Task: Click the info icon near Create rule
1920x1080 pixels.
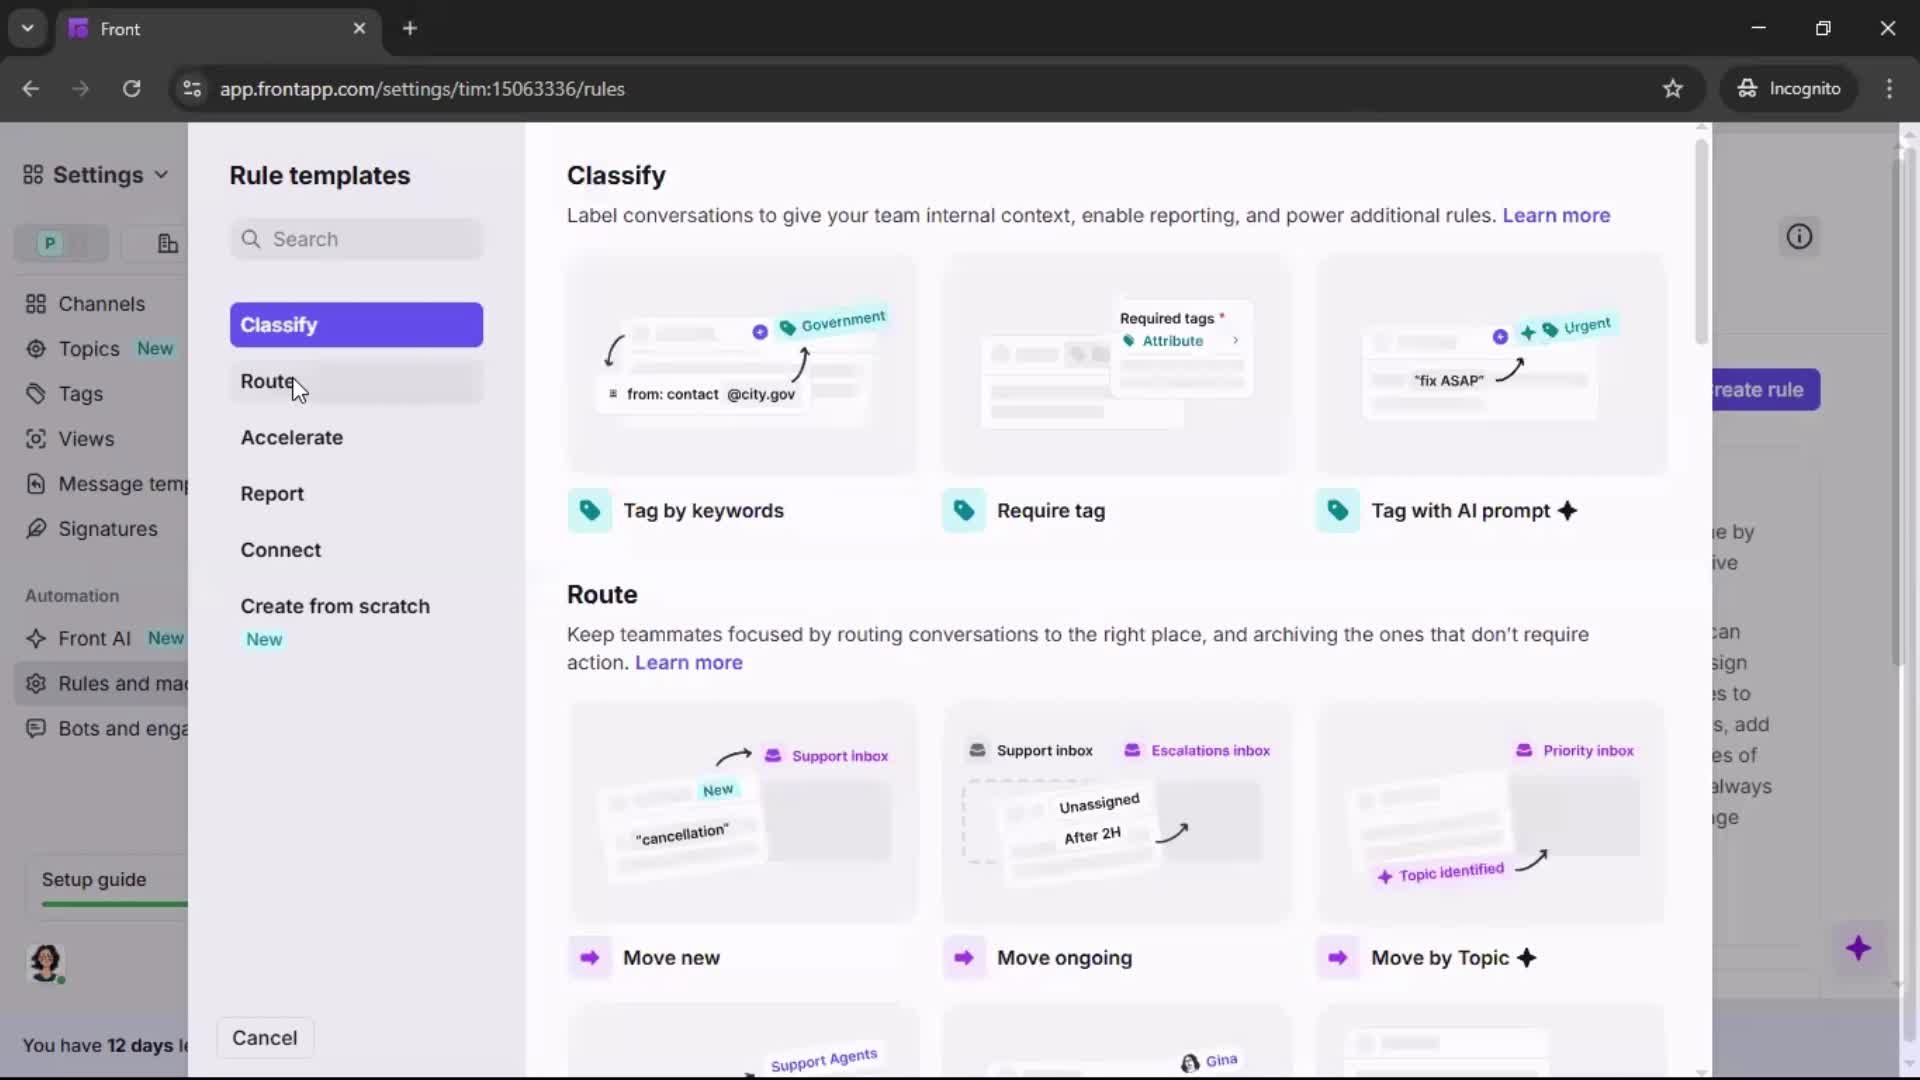Action: [x=1798, y=236]
